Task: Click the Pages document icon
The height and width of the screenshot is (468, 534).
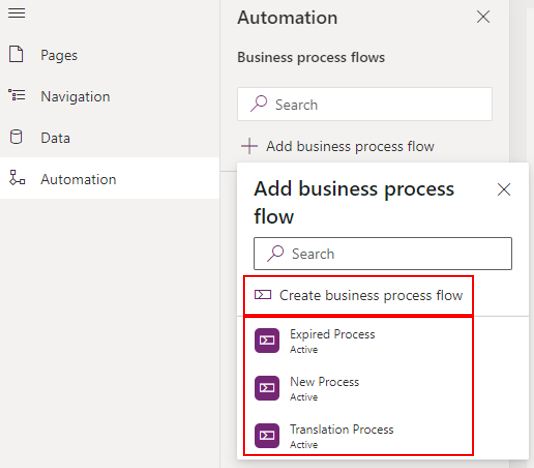Action: pyautogui.click(x=16, y=54)
